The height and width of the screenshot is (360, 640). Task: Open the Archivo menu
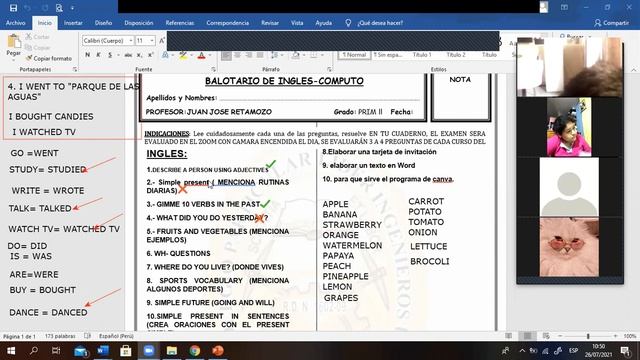click(x=16, y=23)
